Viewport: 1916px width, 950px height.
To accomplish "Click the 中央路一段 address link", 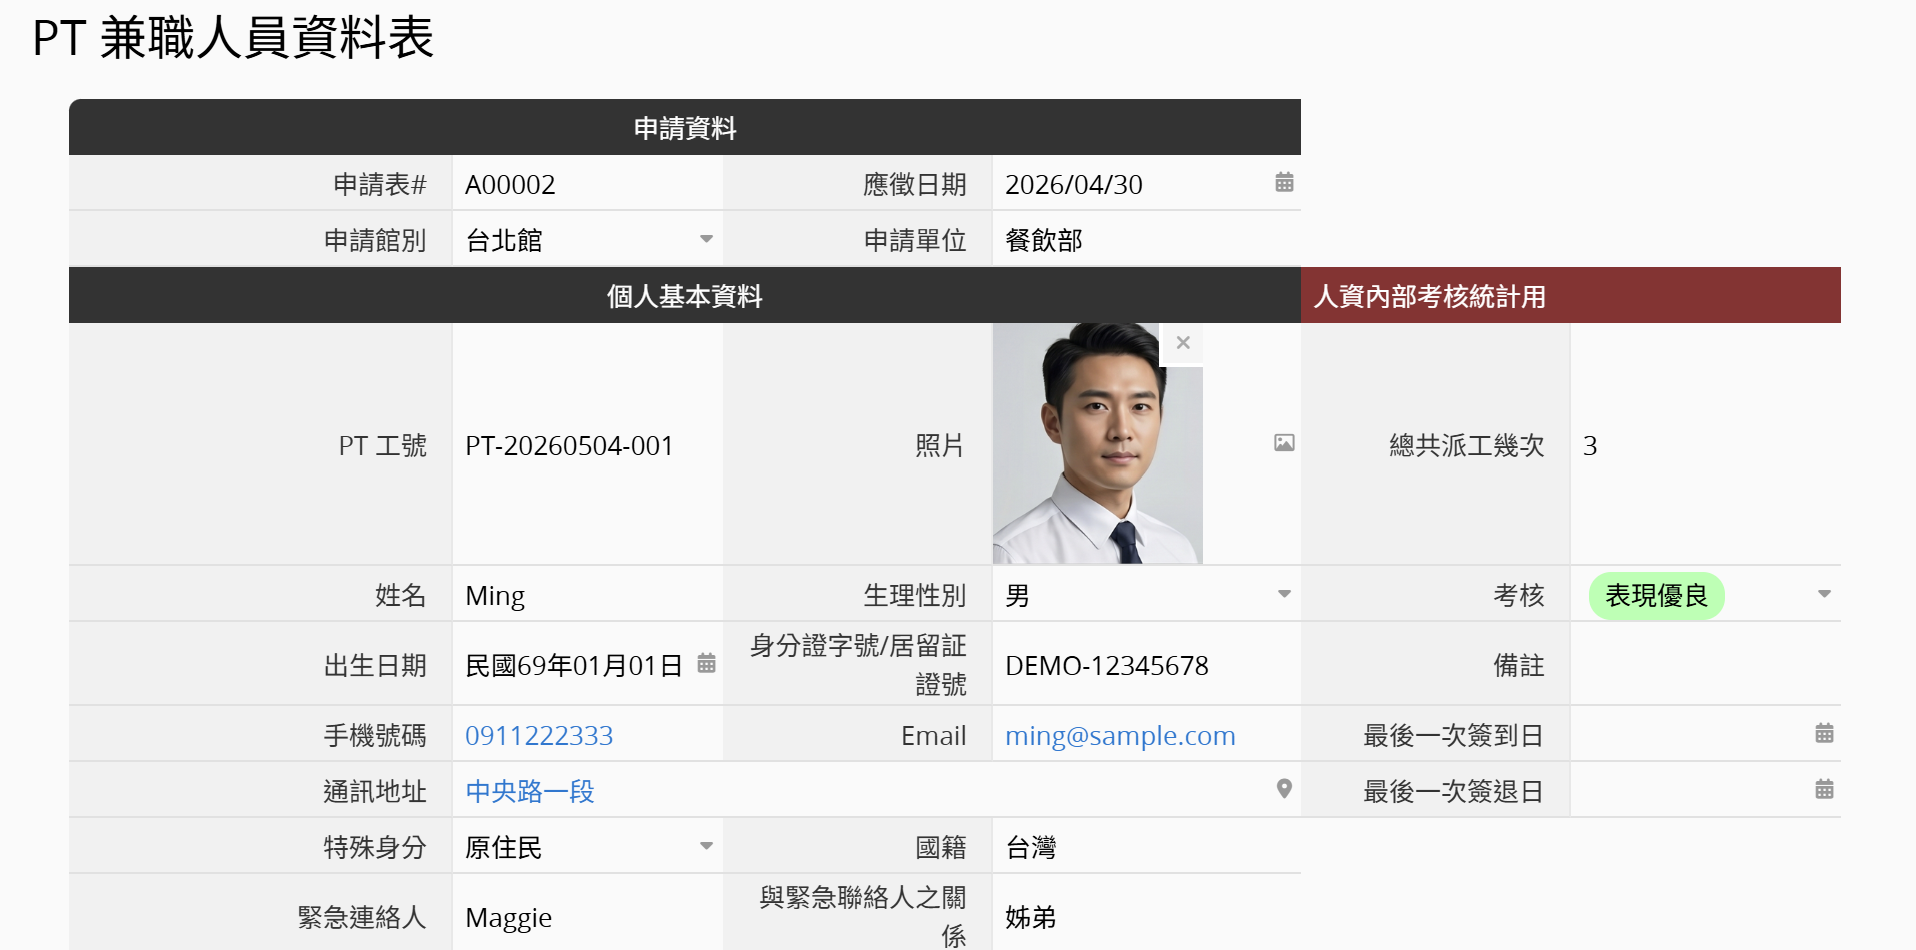I will point(530,792).
